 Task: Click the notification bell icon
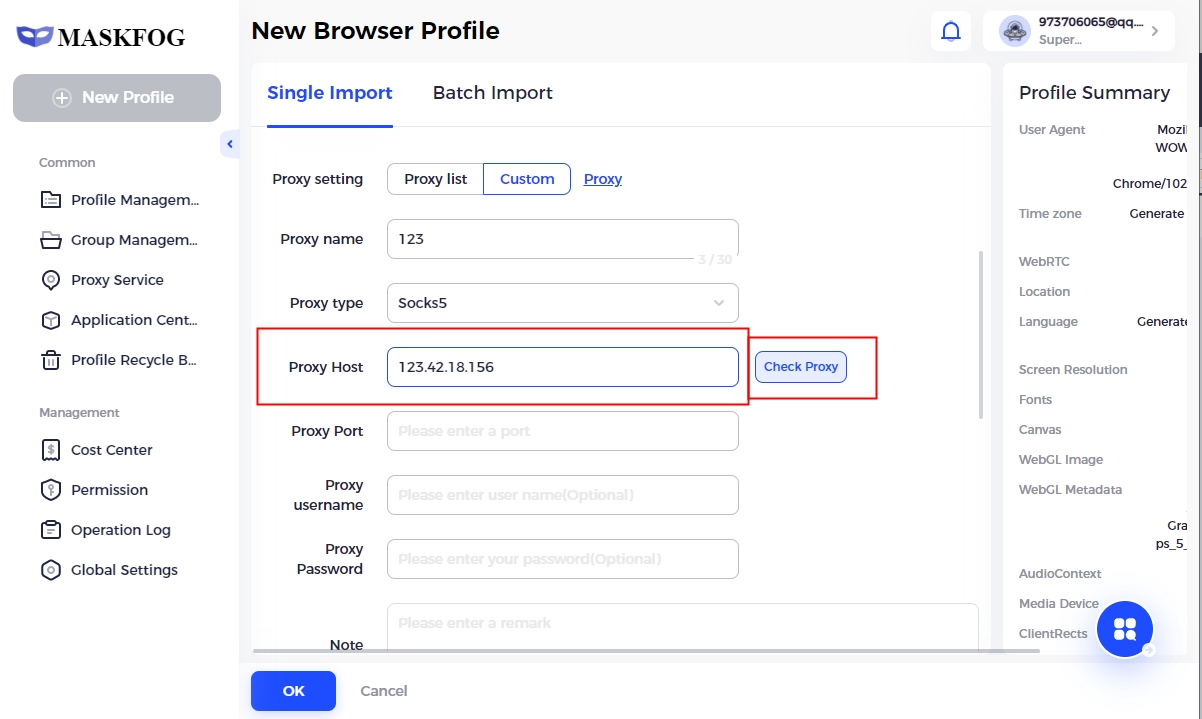pyautogui.click(x=951, y=32)
